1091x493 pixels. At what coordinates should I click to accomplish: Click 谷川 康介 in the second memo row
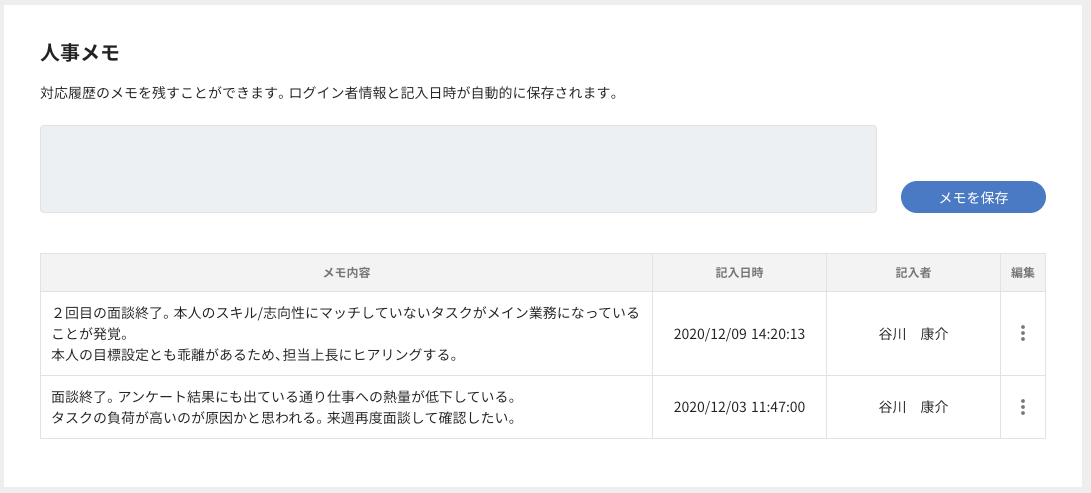click(x=913, y=407)
